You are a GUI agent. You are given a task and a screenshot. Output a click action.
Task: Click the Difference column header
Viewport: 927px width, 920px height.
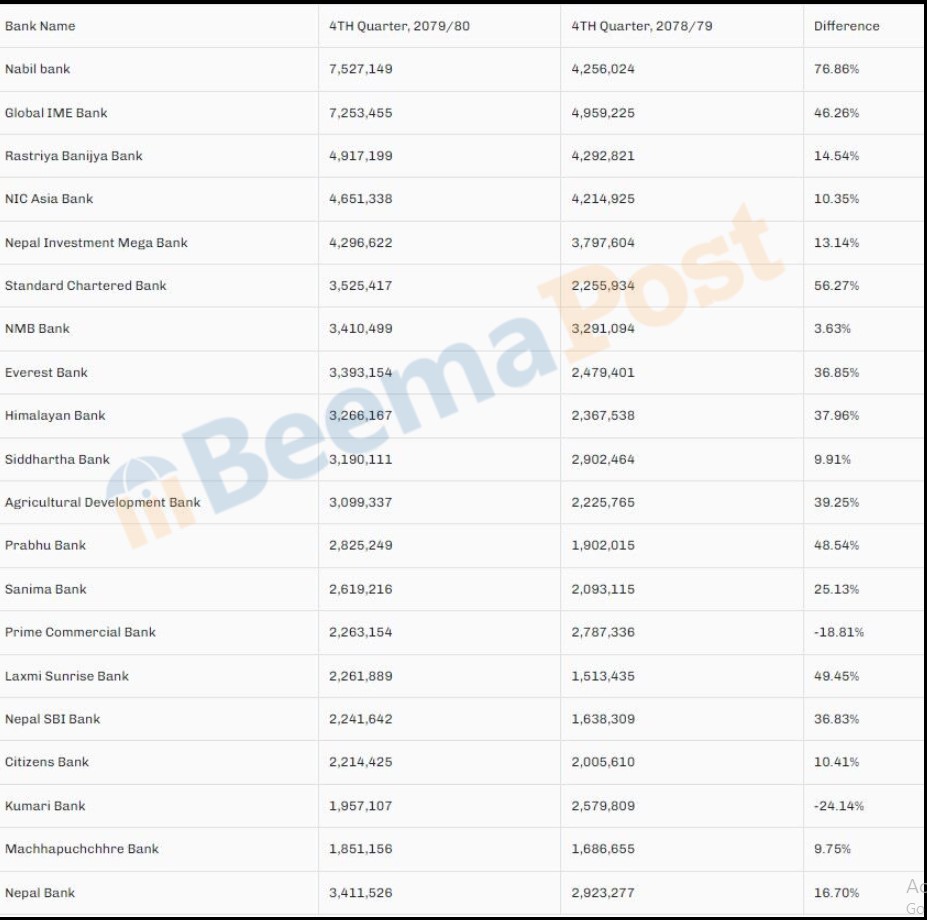[846, 26]
